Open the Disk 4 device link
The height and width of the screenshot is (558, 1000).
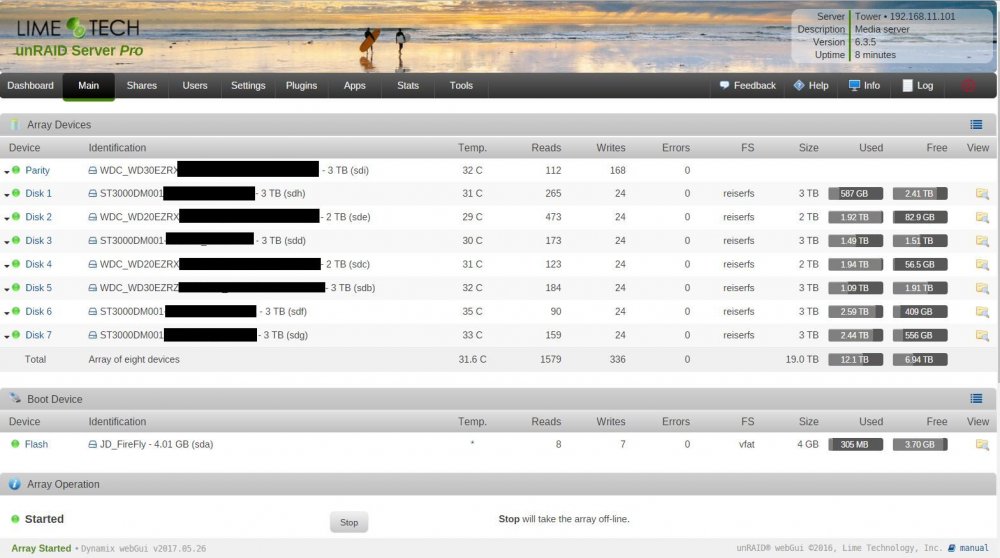click(x=38, y=264)
